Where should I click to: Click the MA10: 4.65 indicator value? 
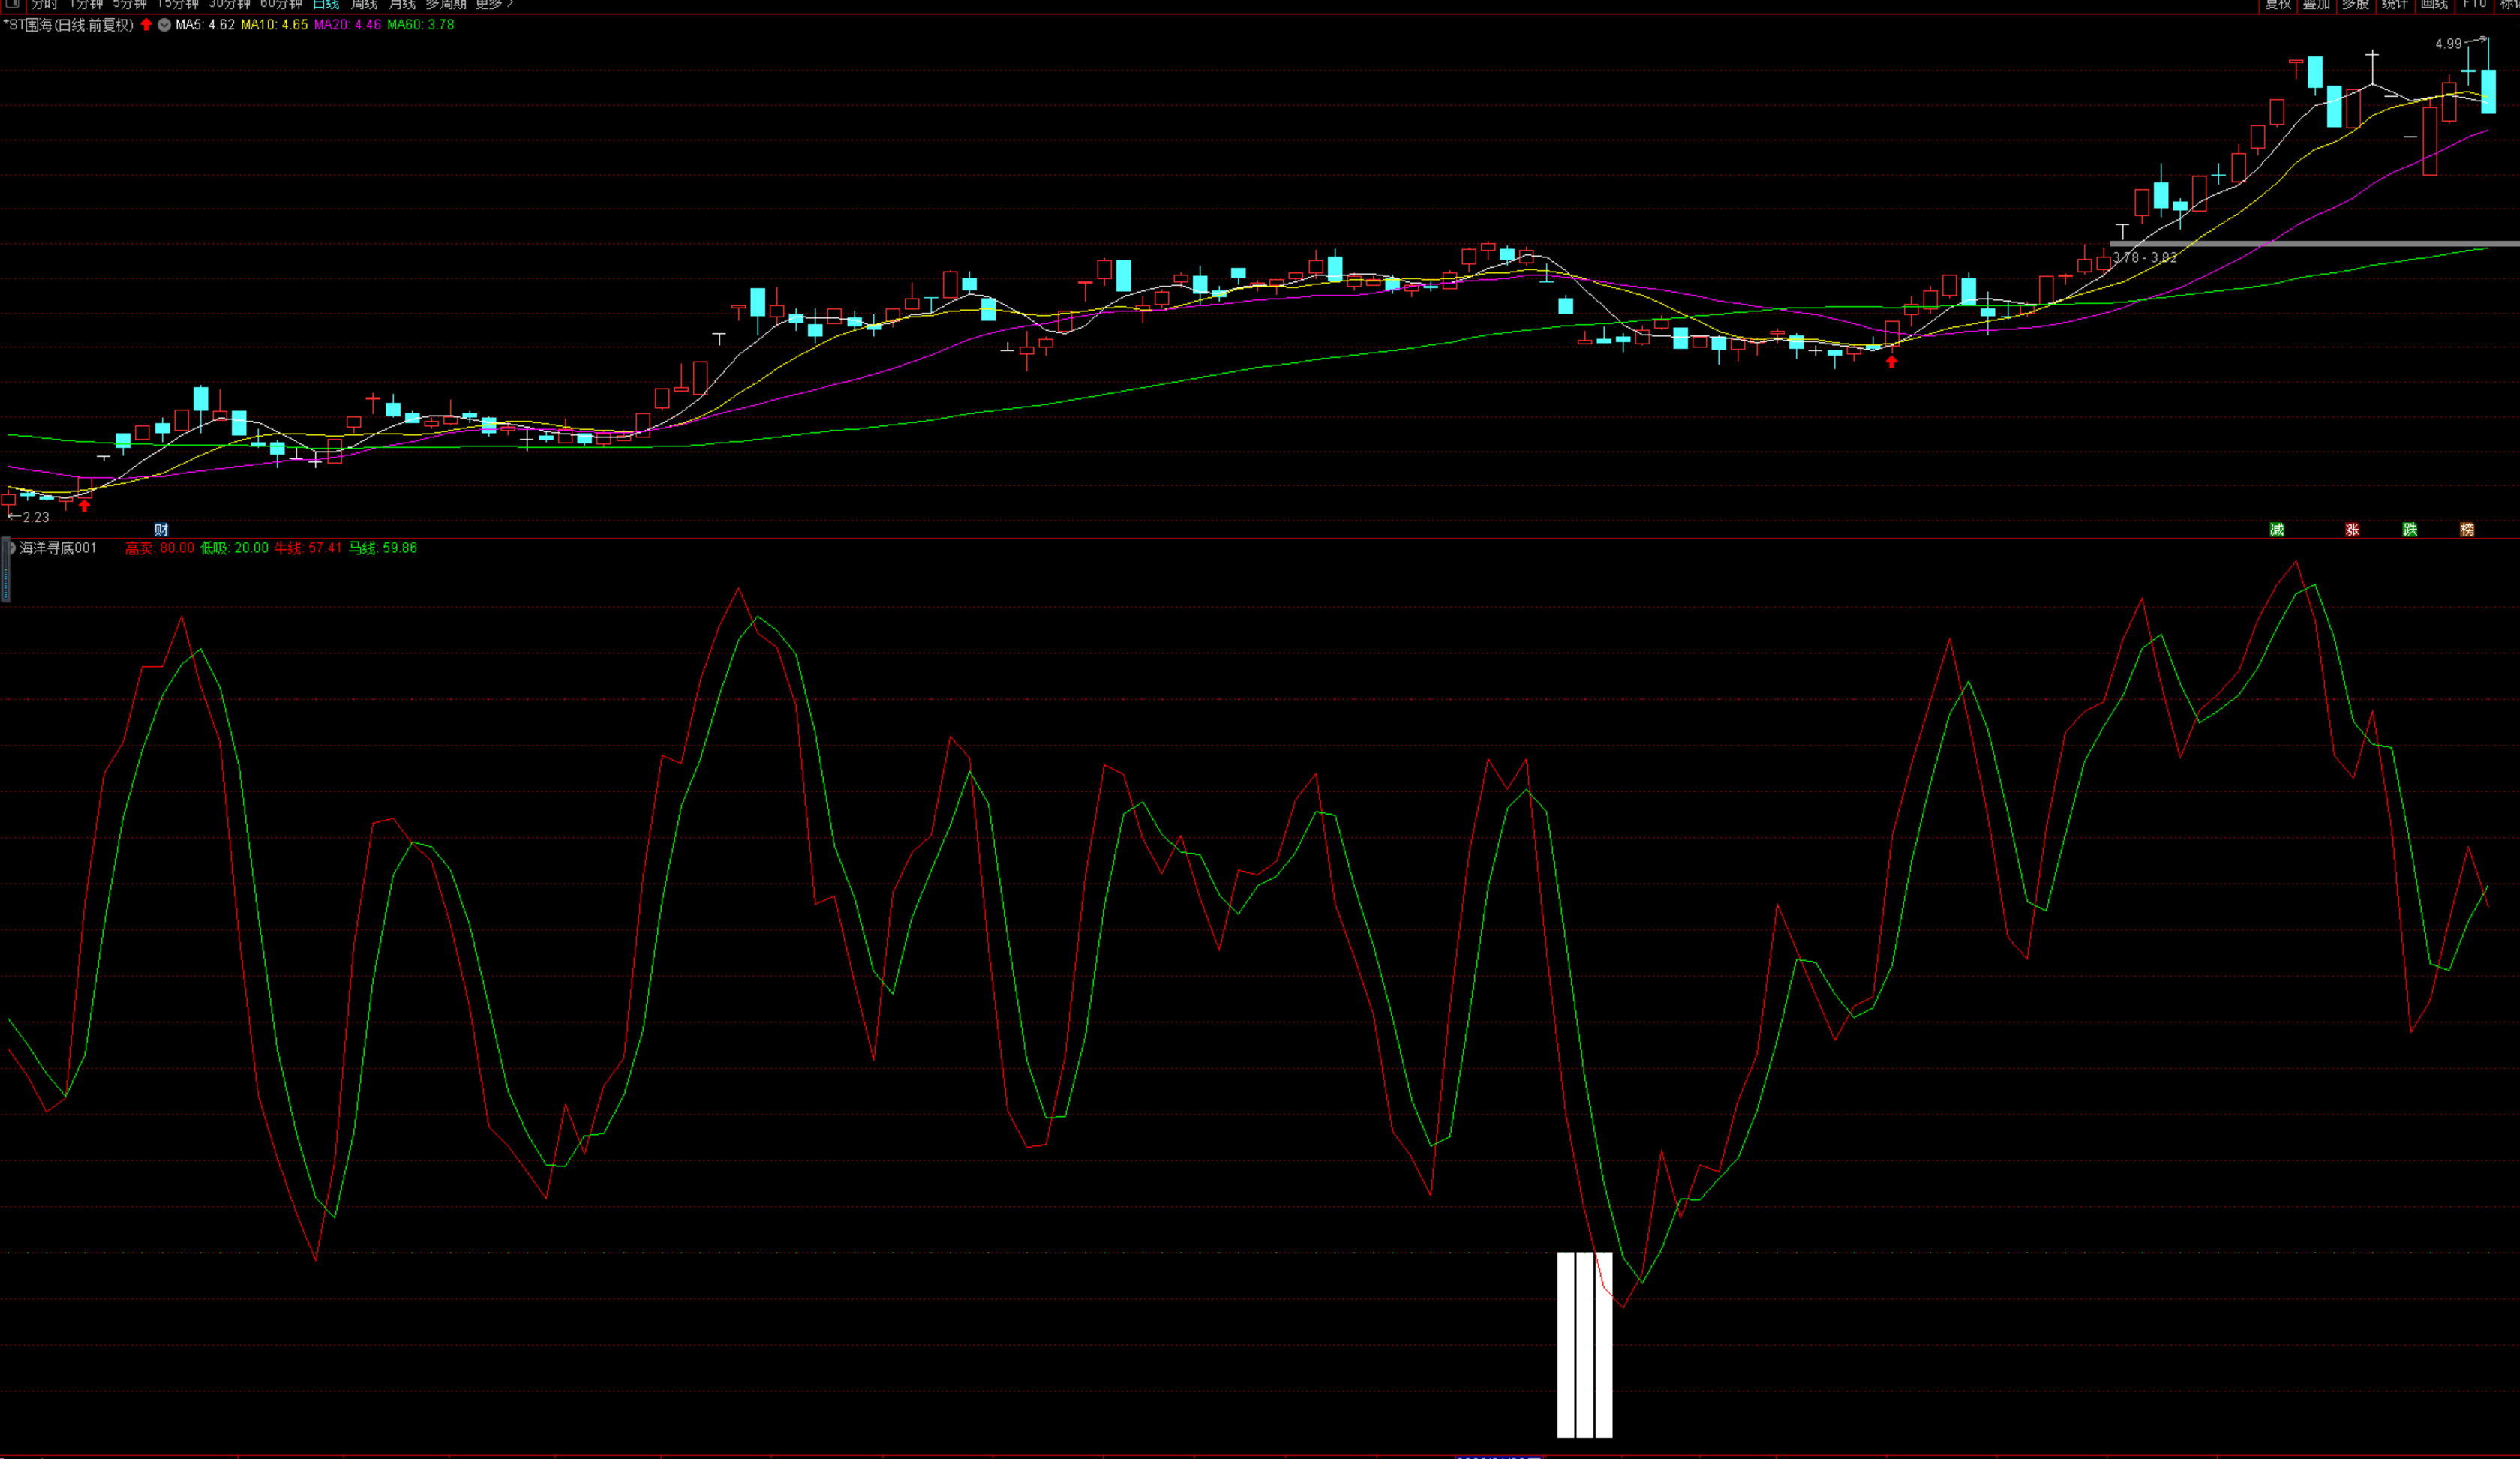[274, 25]
